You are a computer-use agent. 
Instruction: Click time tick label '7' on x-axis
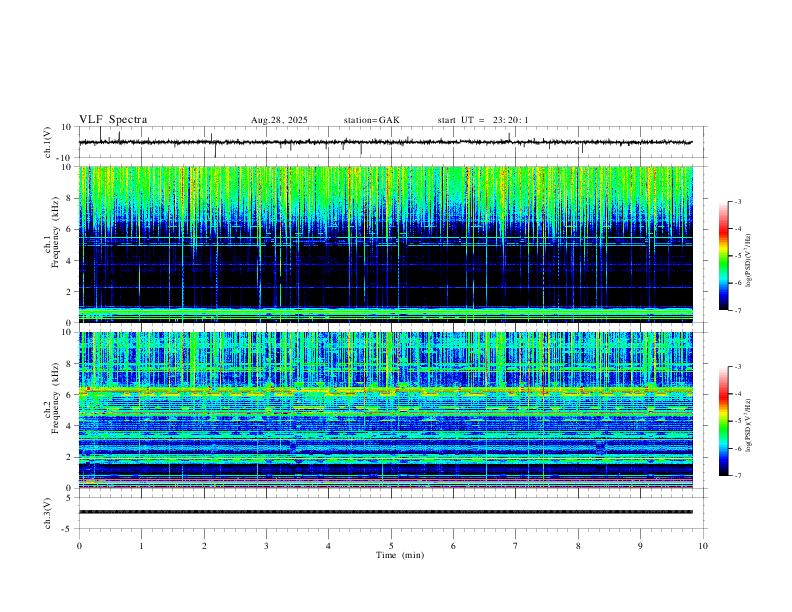click(x=516, y=546)
